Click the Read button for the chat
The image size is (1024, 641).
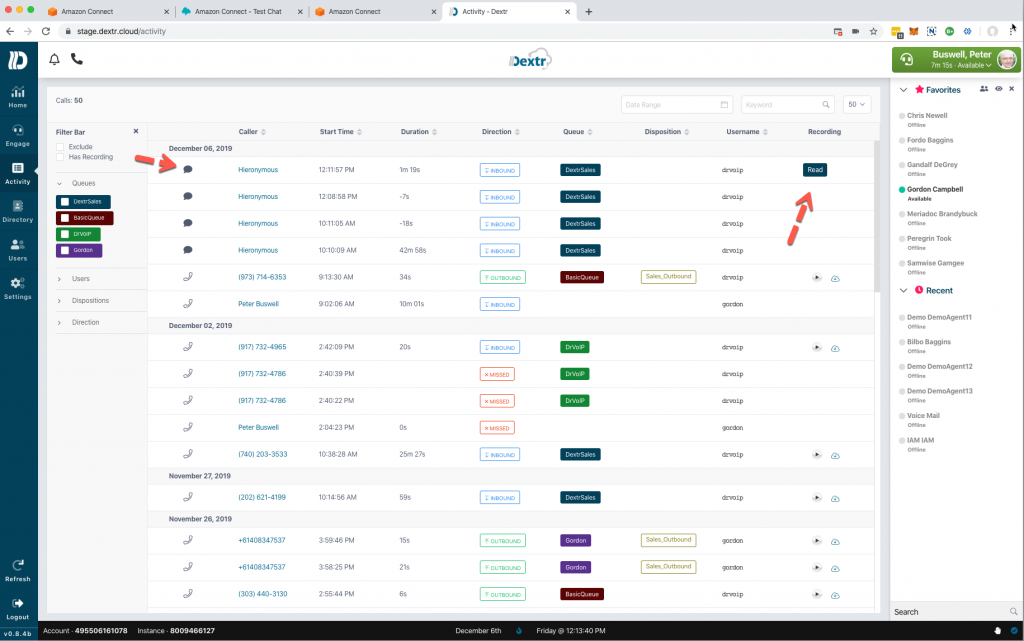click(x=815, y=170)
